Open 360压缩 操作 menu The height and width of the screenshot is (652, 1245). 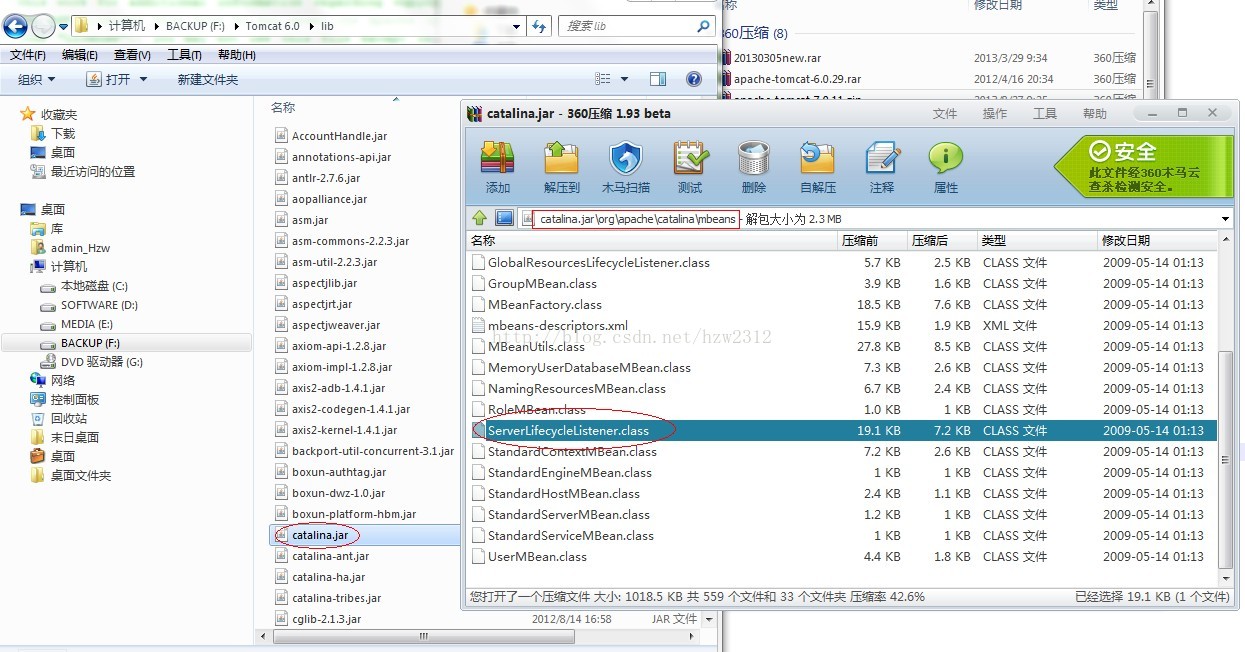click(x=995, y=113)
